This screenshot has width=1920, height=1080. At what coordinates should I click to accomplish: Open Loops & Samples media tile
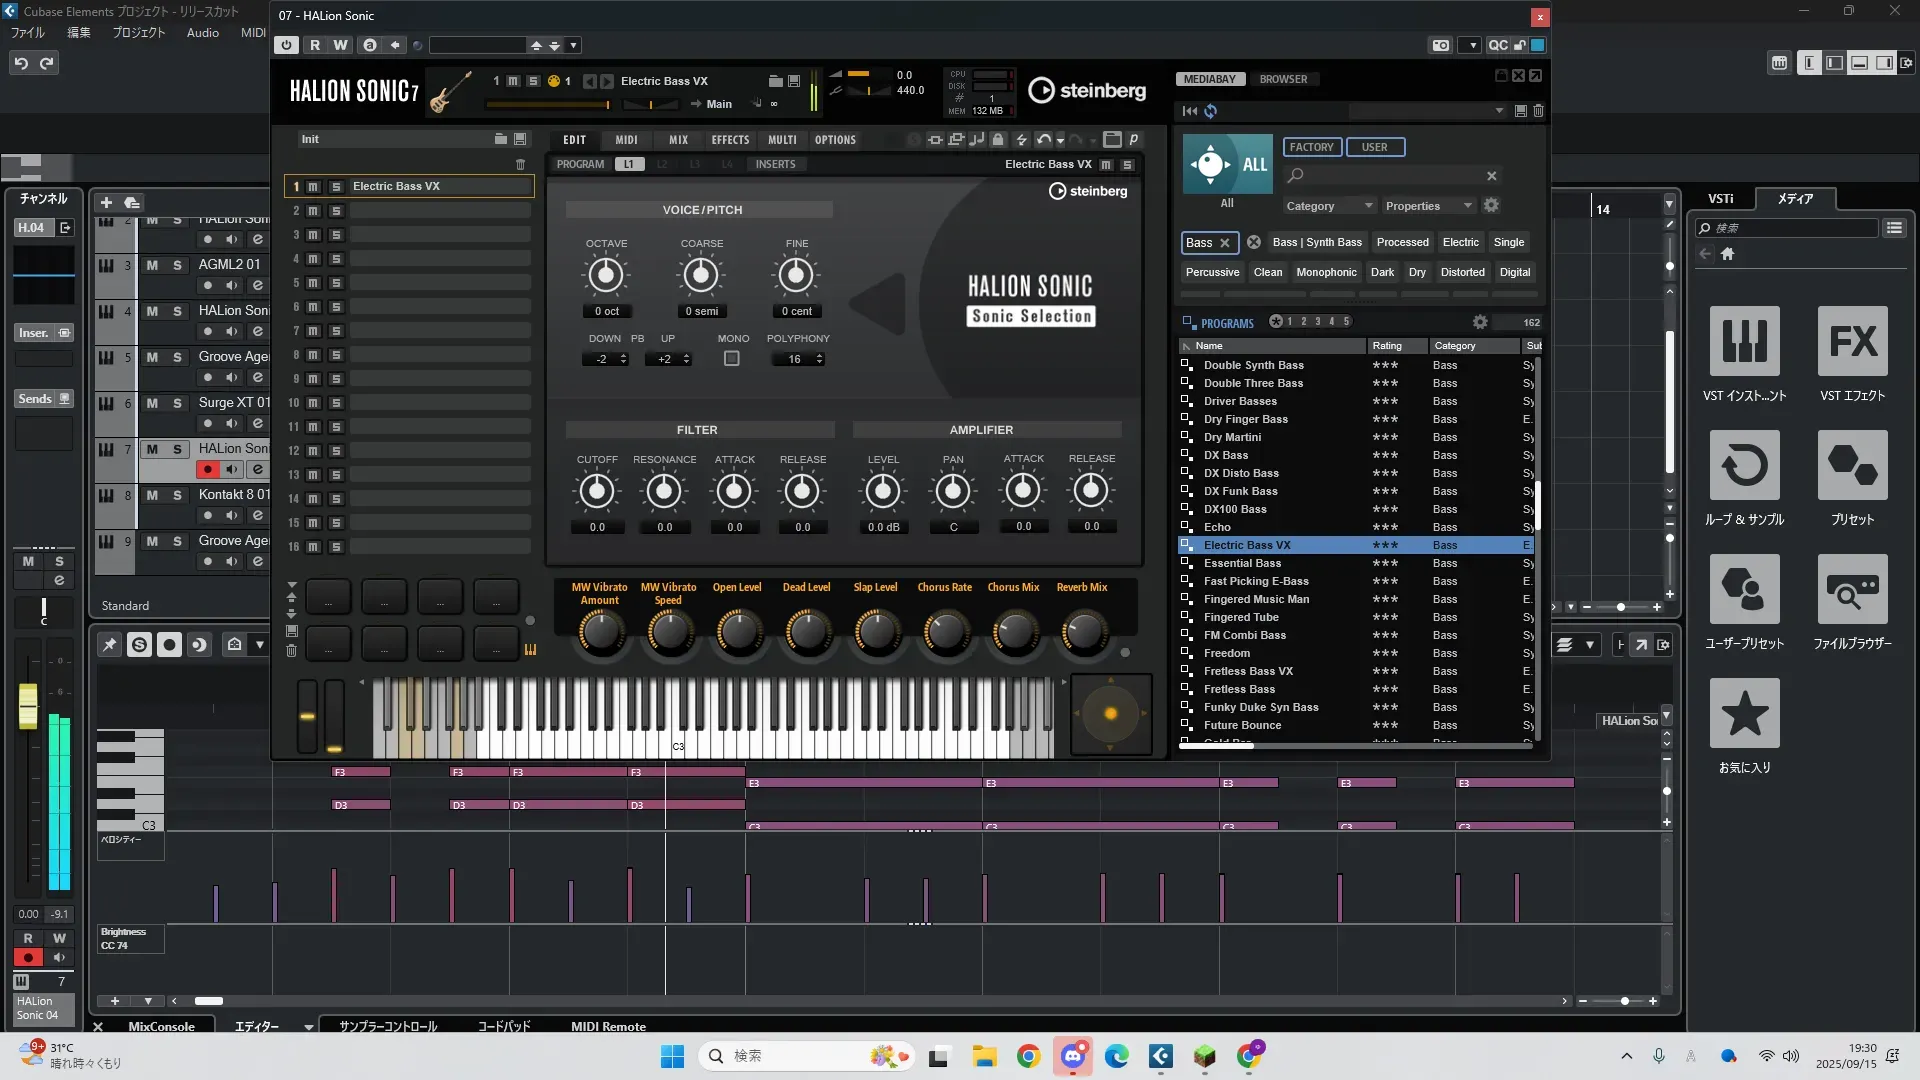(x=1744, y=466)
